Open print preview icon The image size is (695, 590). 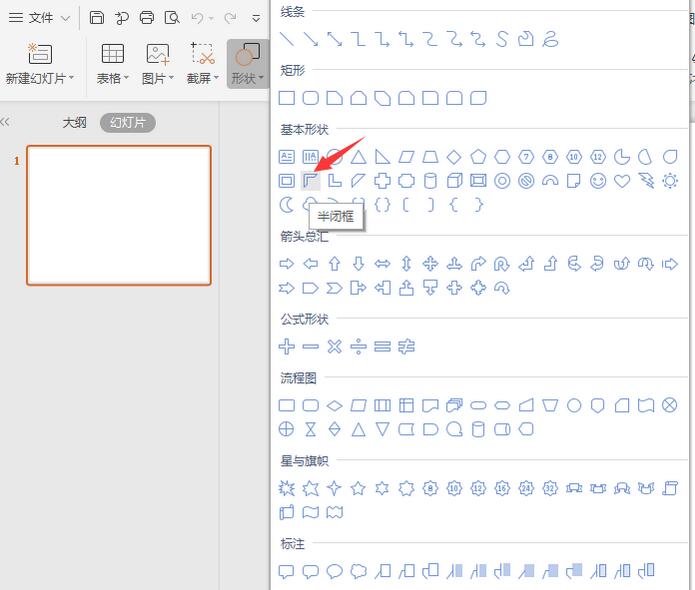pos(172,18)
